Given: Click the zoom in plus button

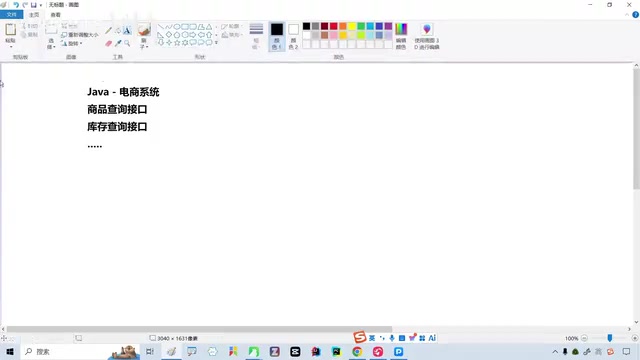Looking at the screenshot, I should [x=634, y=338].
